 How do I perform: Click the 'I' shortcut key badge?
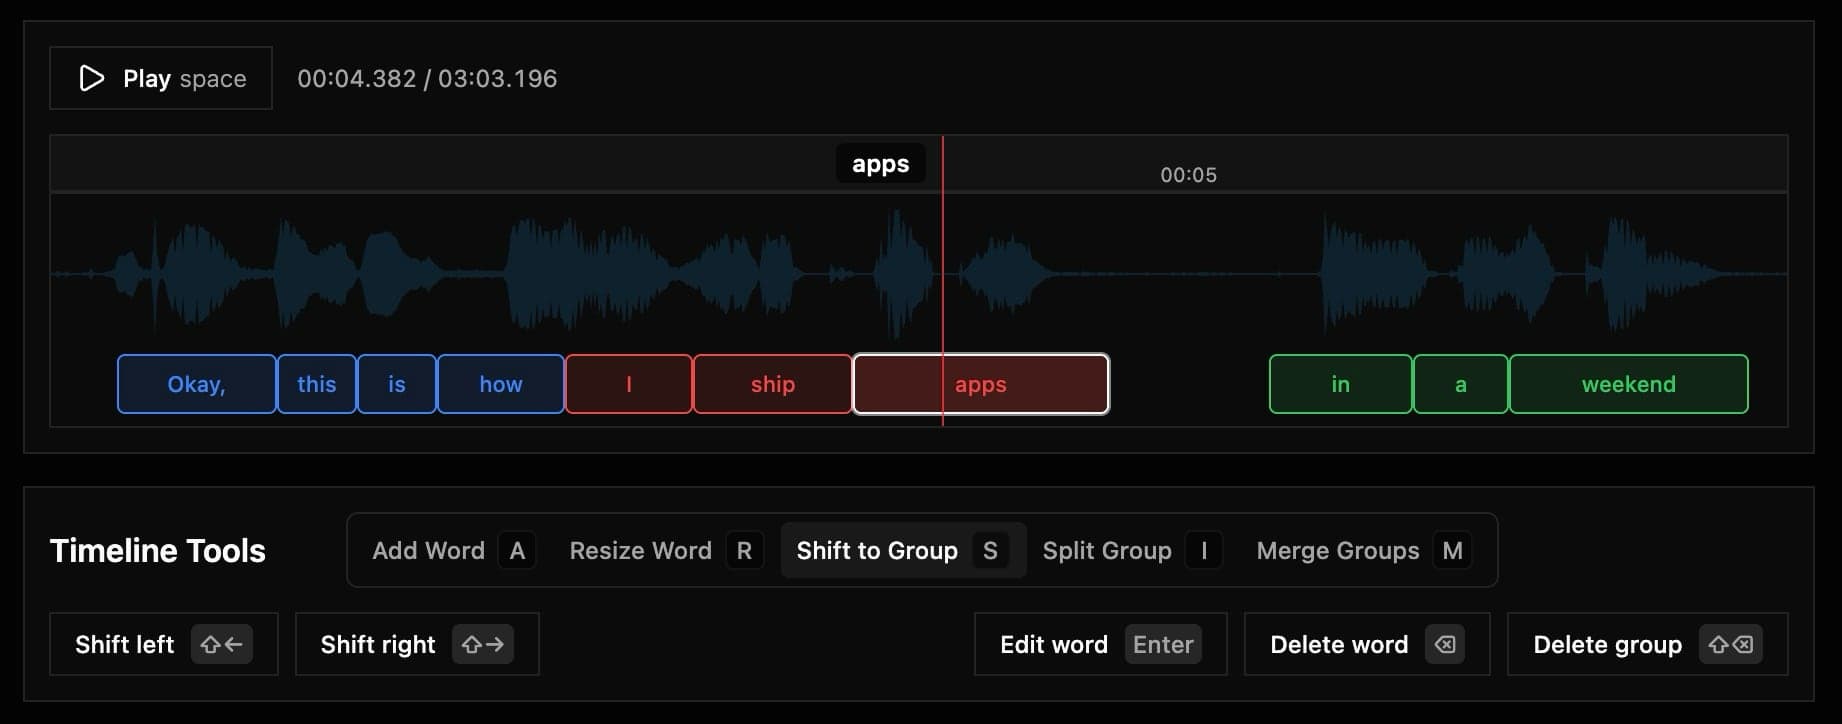pyautogui.click(x=1204, y=550)
